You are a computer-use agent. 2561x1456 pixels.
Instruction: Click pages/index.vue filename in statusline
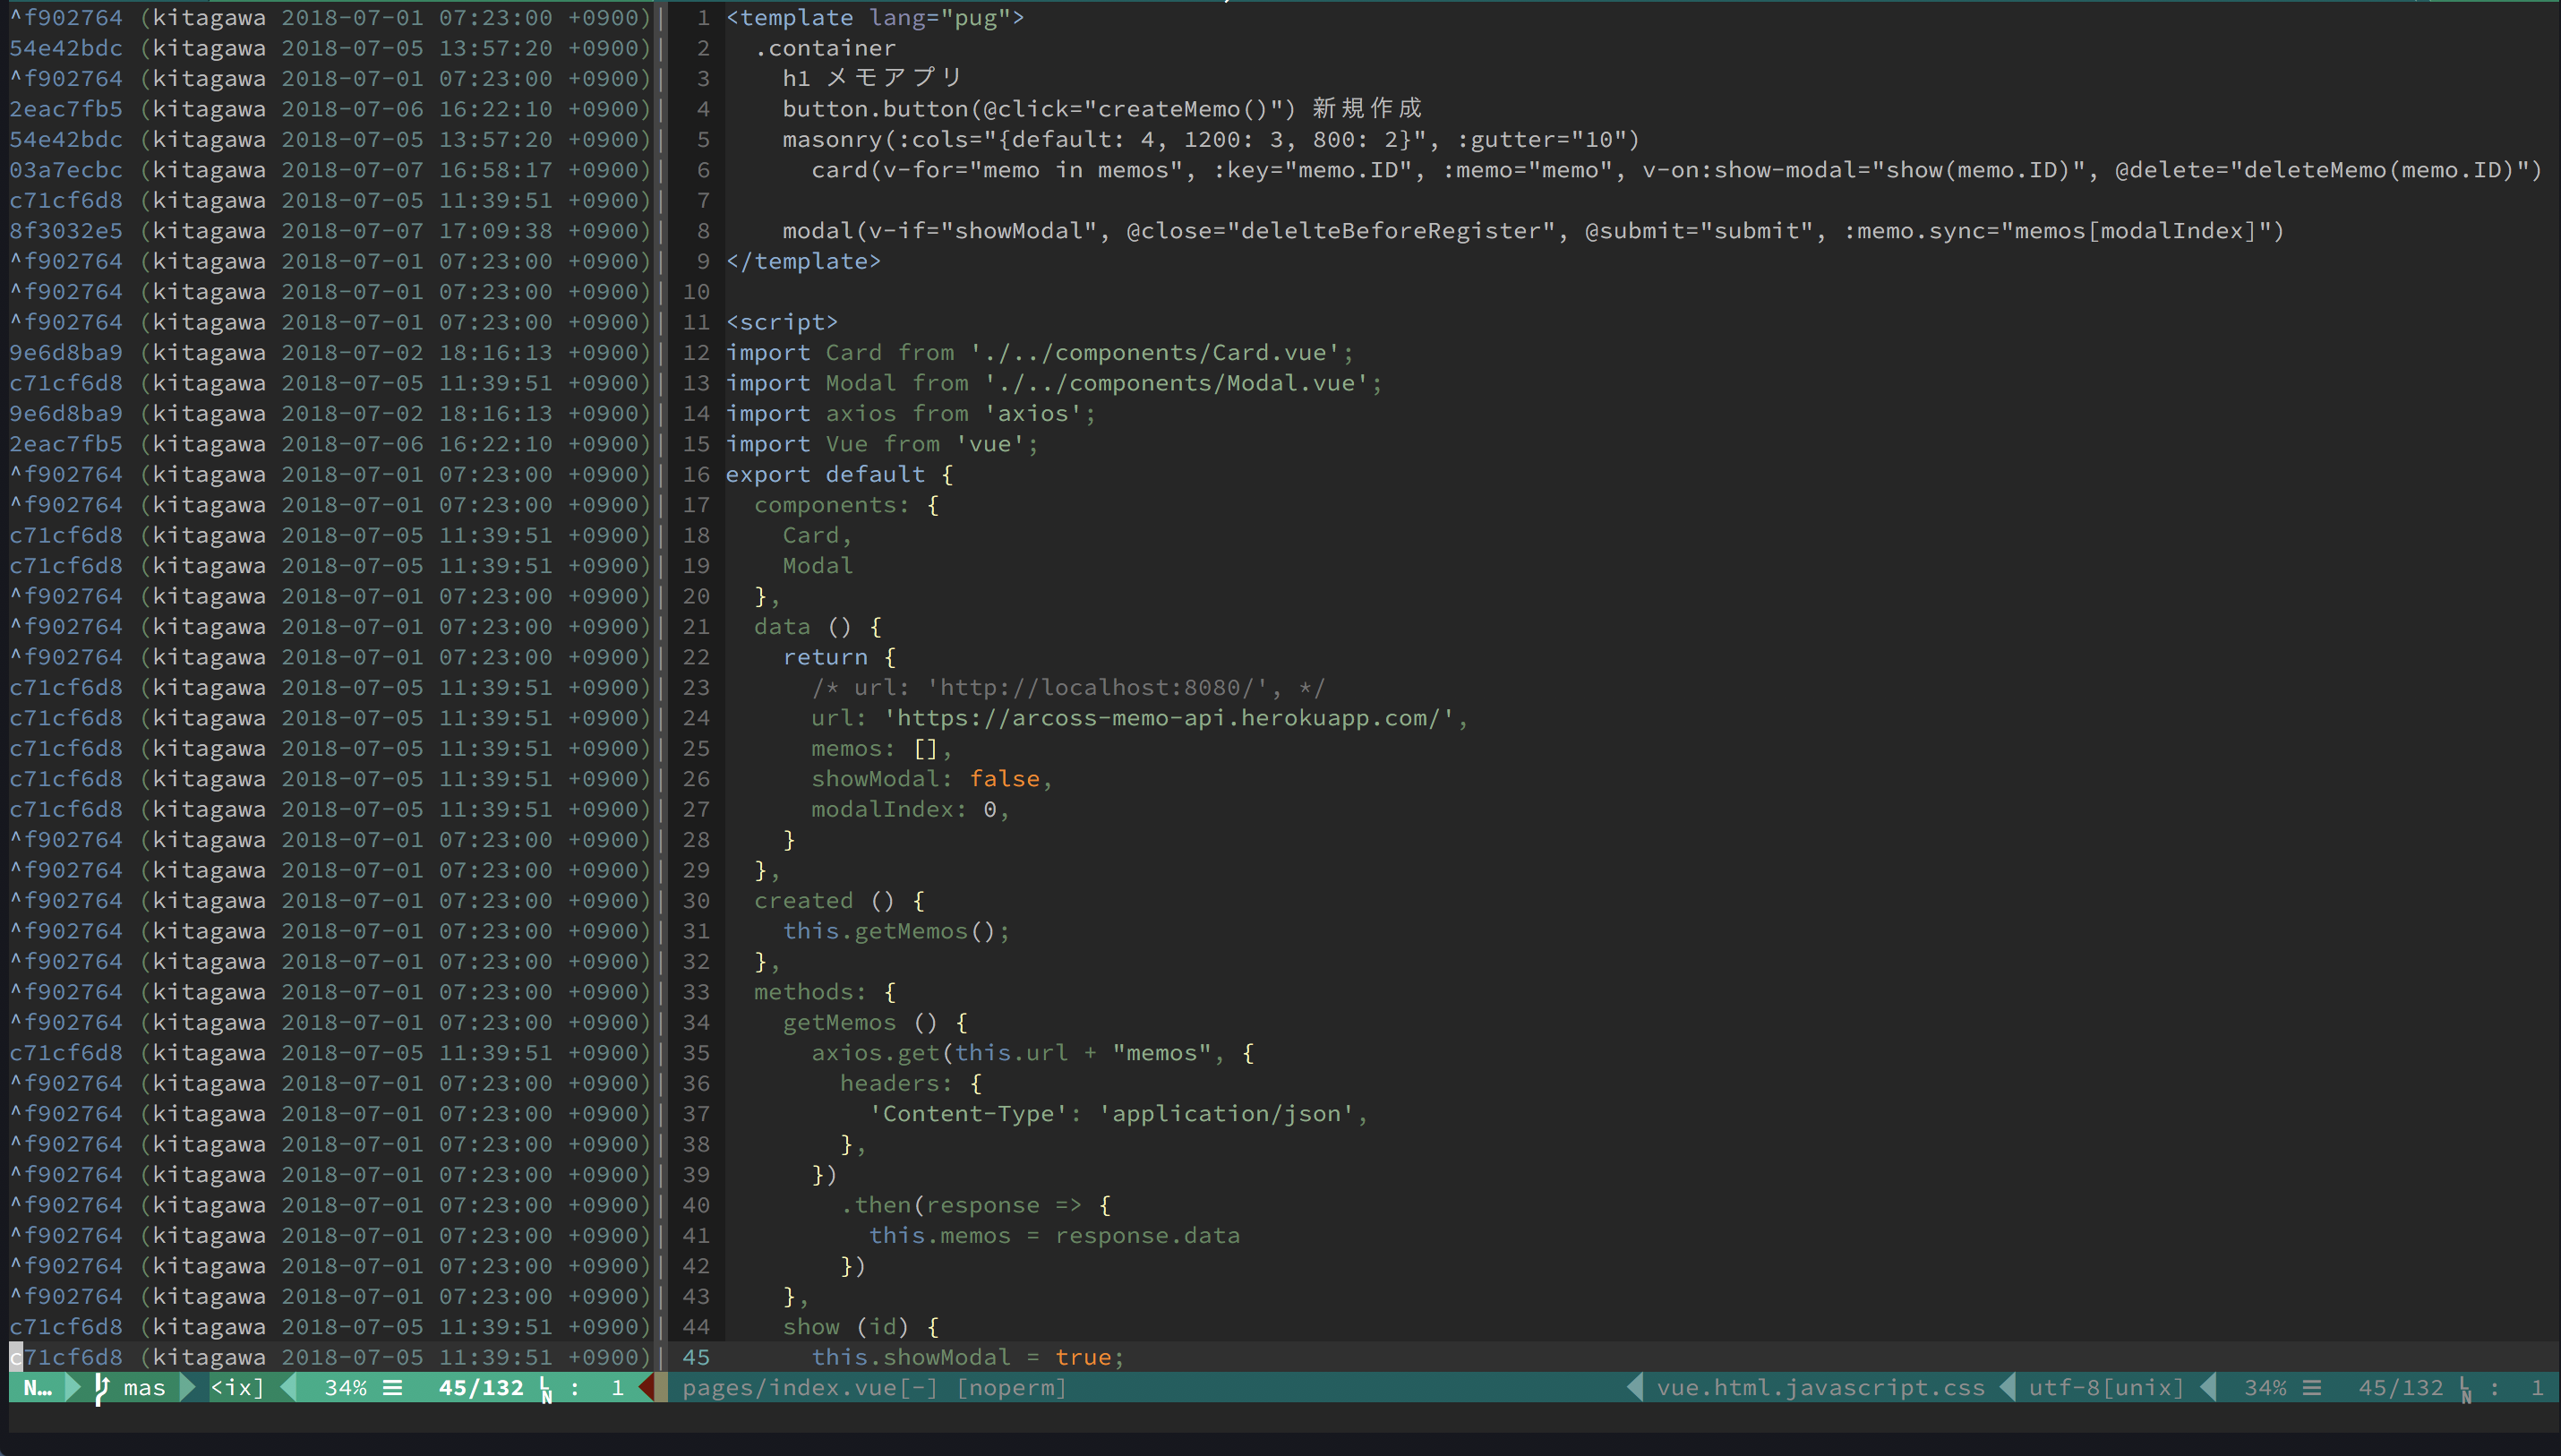(x=789, y=1388)
